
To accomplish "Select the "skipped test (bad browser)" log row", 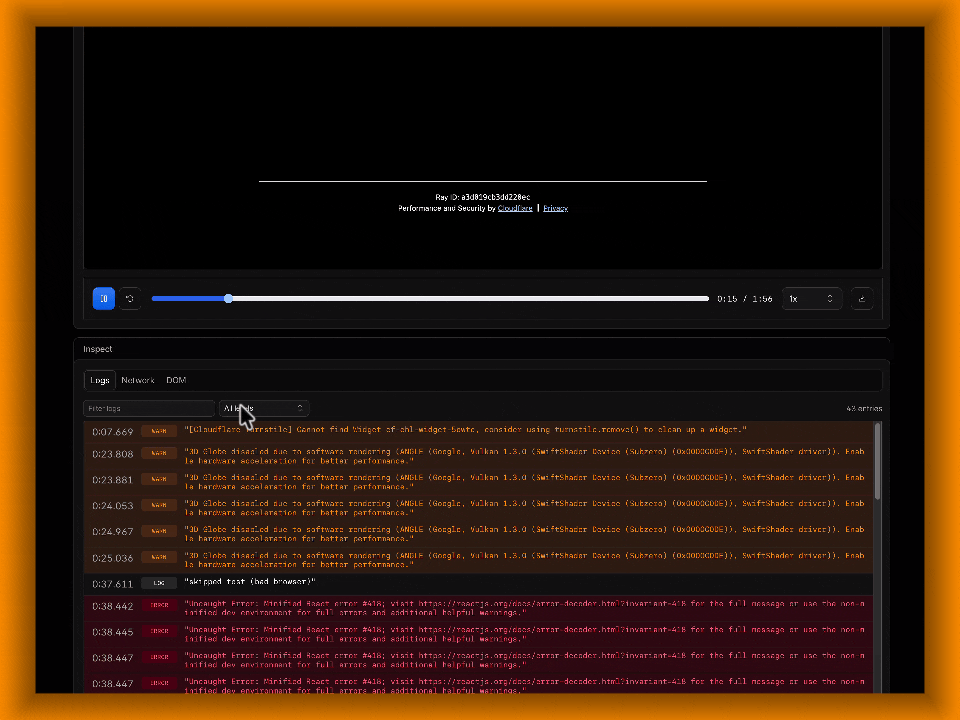I will [478, 583].
